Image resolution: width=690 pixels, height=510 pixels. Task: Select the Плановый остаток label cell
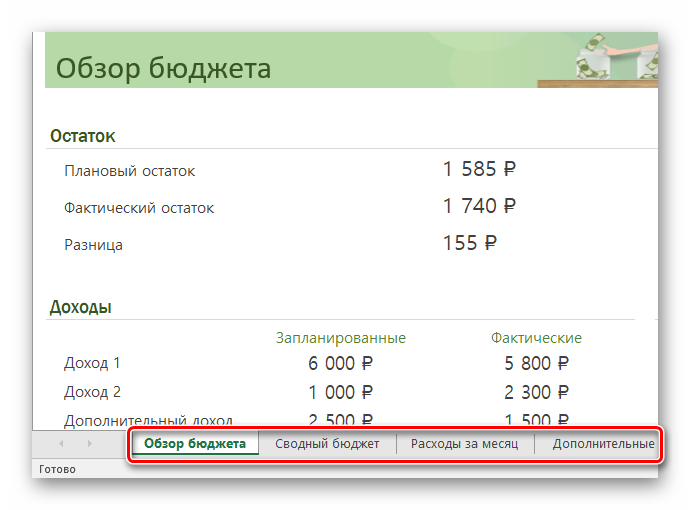tap(129, 171)
